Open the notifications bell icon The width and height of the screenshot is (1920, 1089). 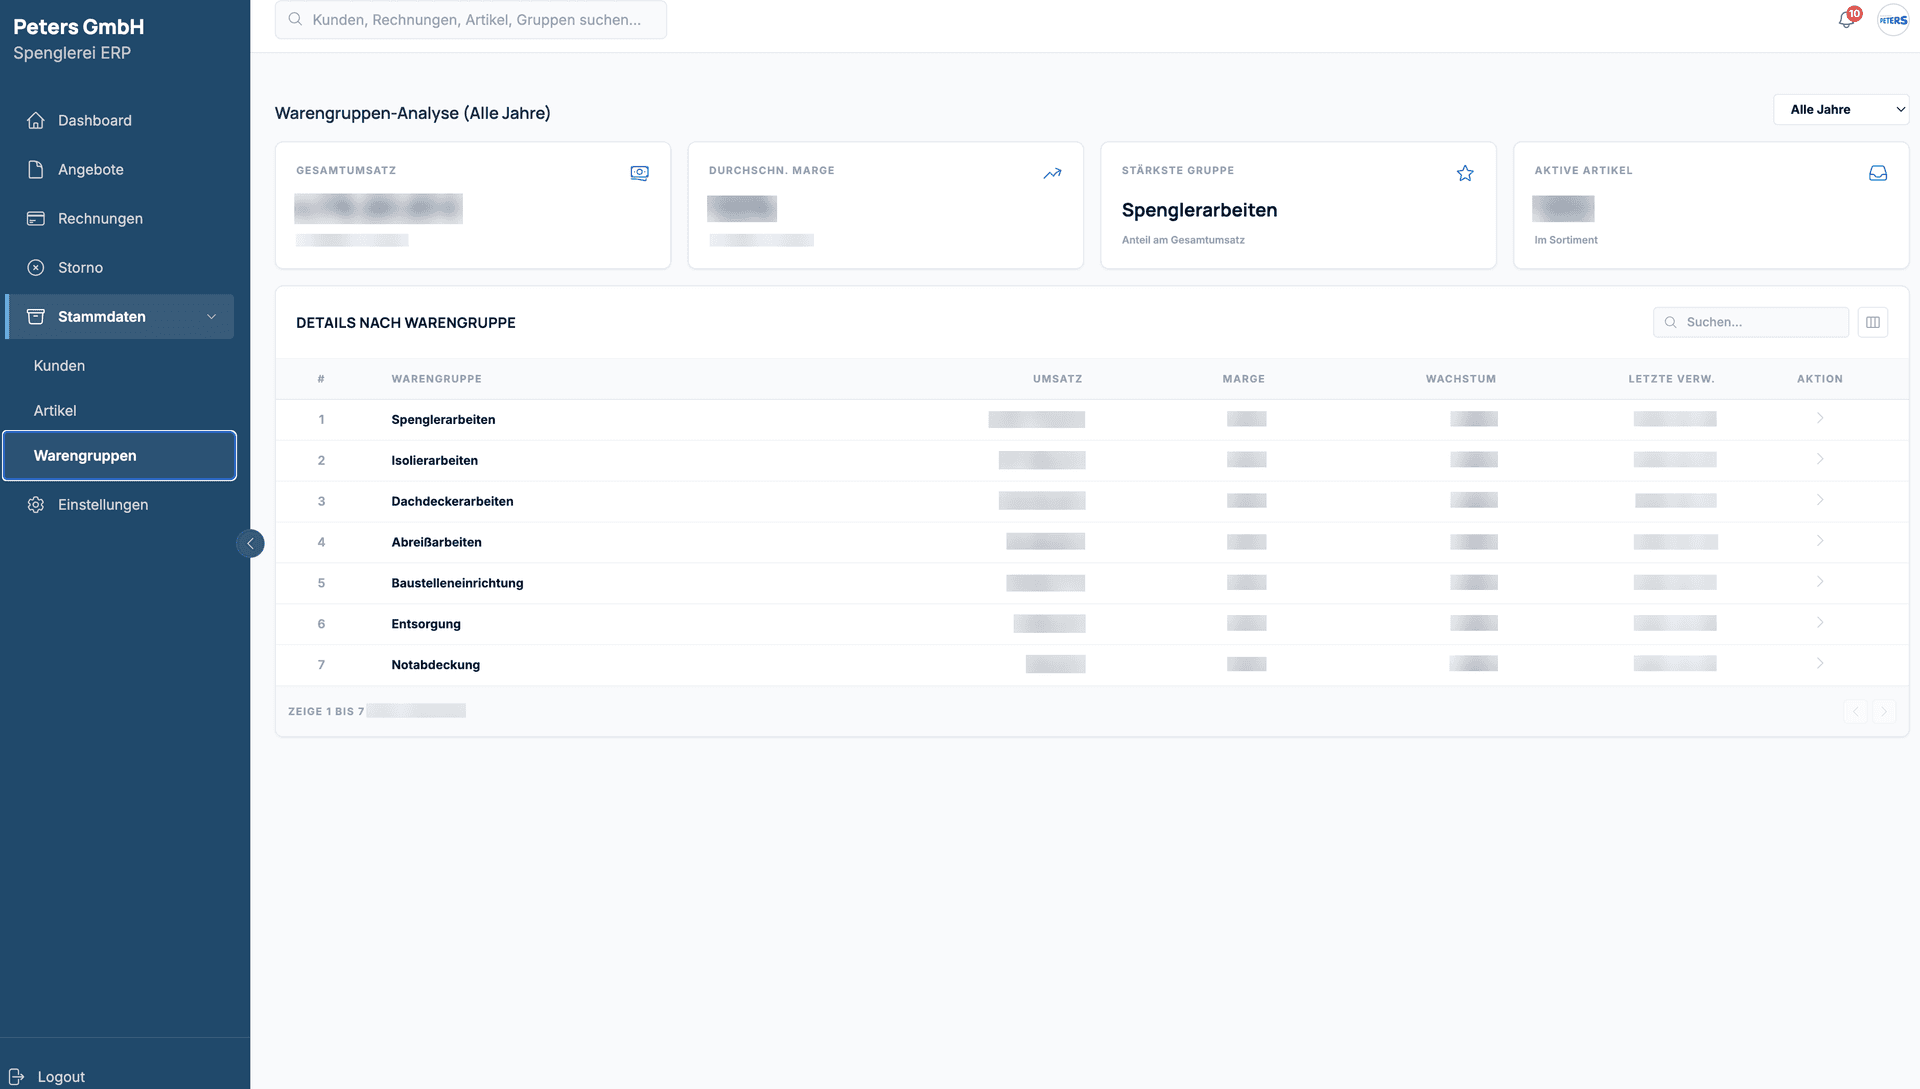(x=1846, y=20)
